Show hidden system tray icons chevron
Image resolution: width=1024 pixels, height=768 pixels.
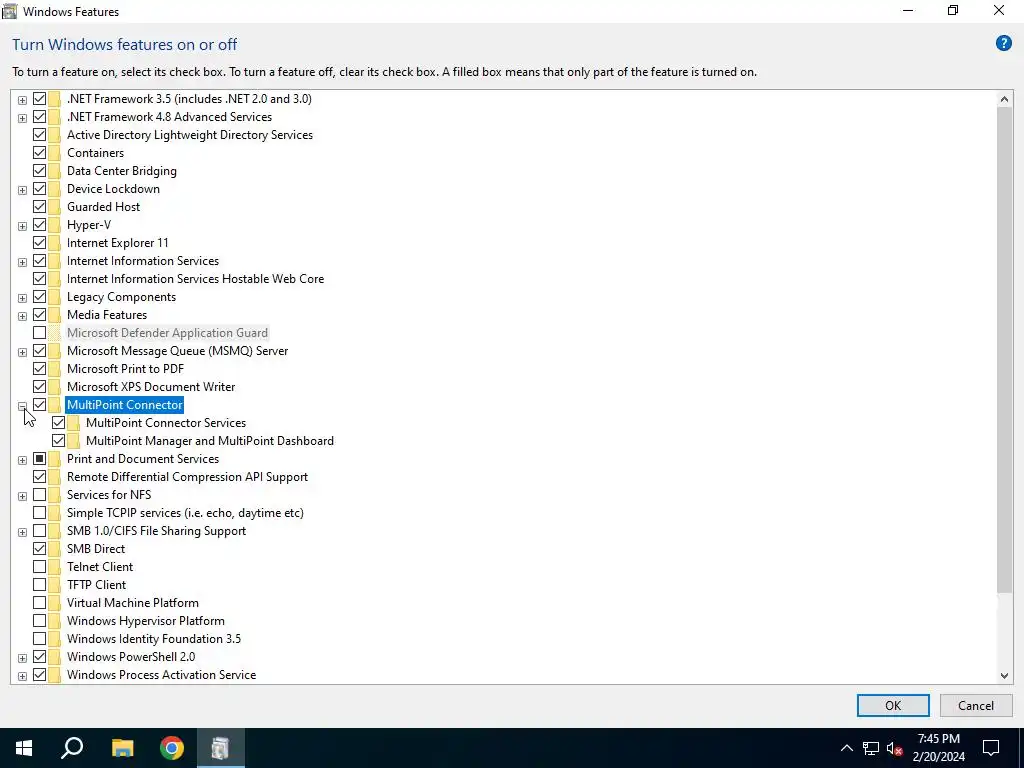846,748
